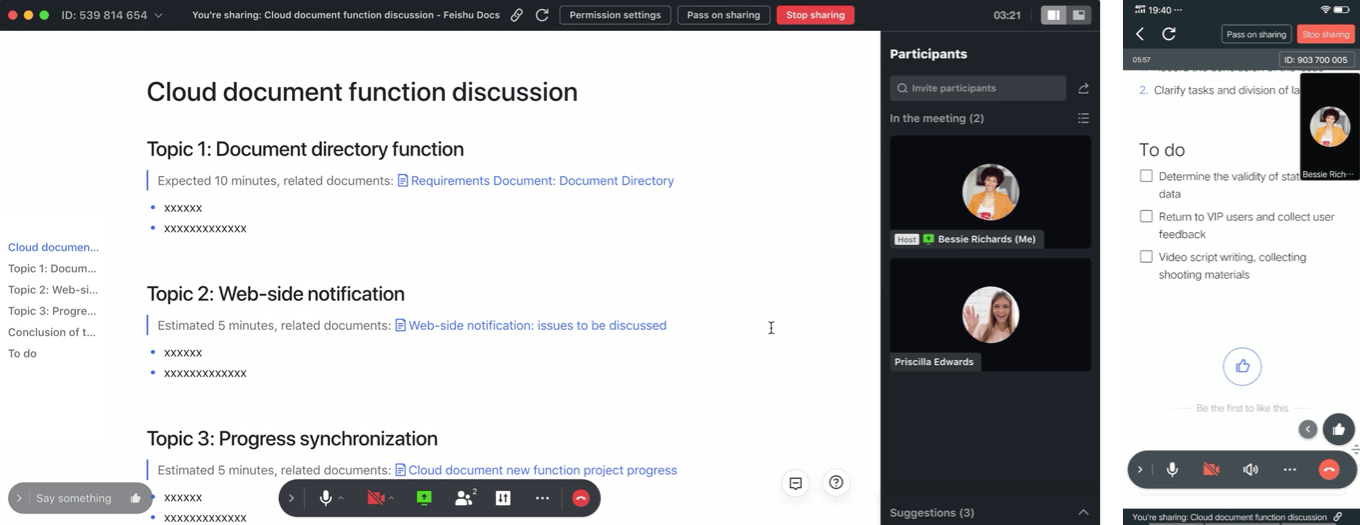Open participants list from desktop meeting toolbar

(464, 498)
